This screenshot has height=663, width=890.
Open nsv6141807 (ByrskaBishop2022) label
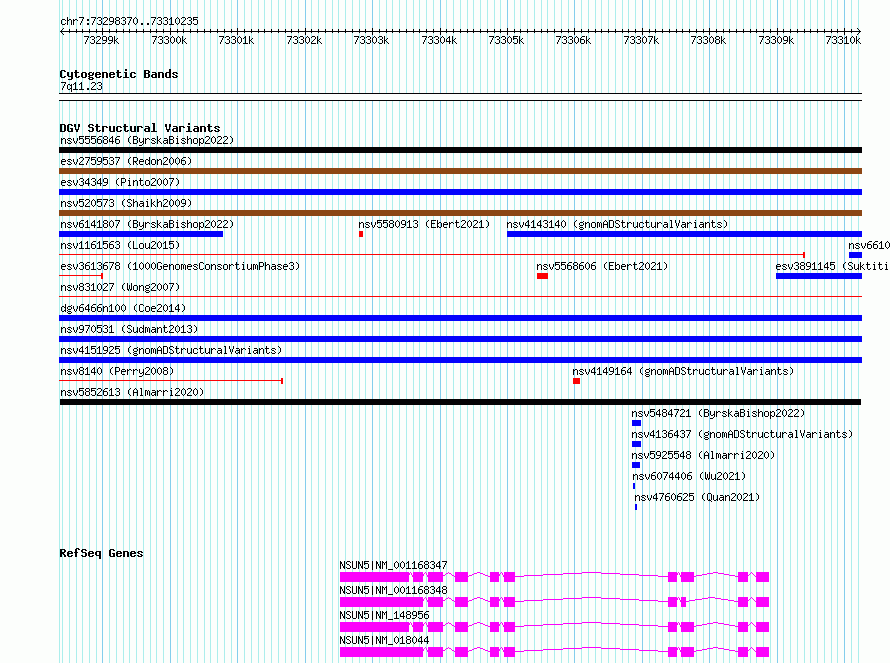147,224
